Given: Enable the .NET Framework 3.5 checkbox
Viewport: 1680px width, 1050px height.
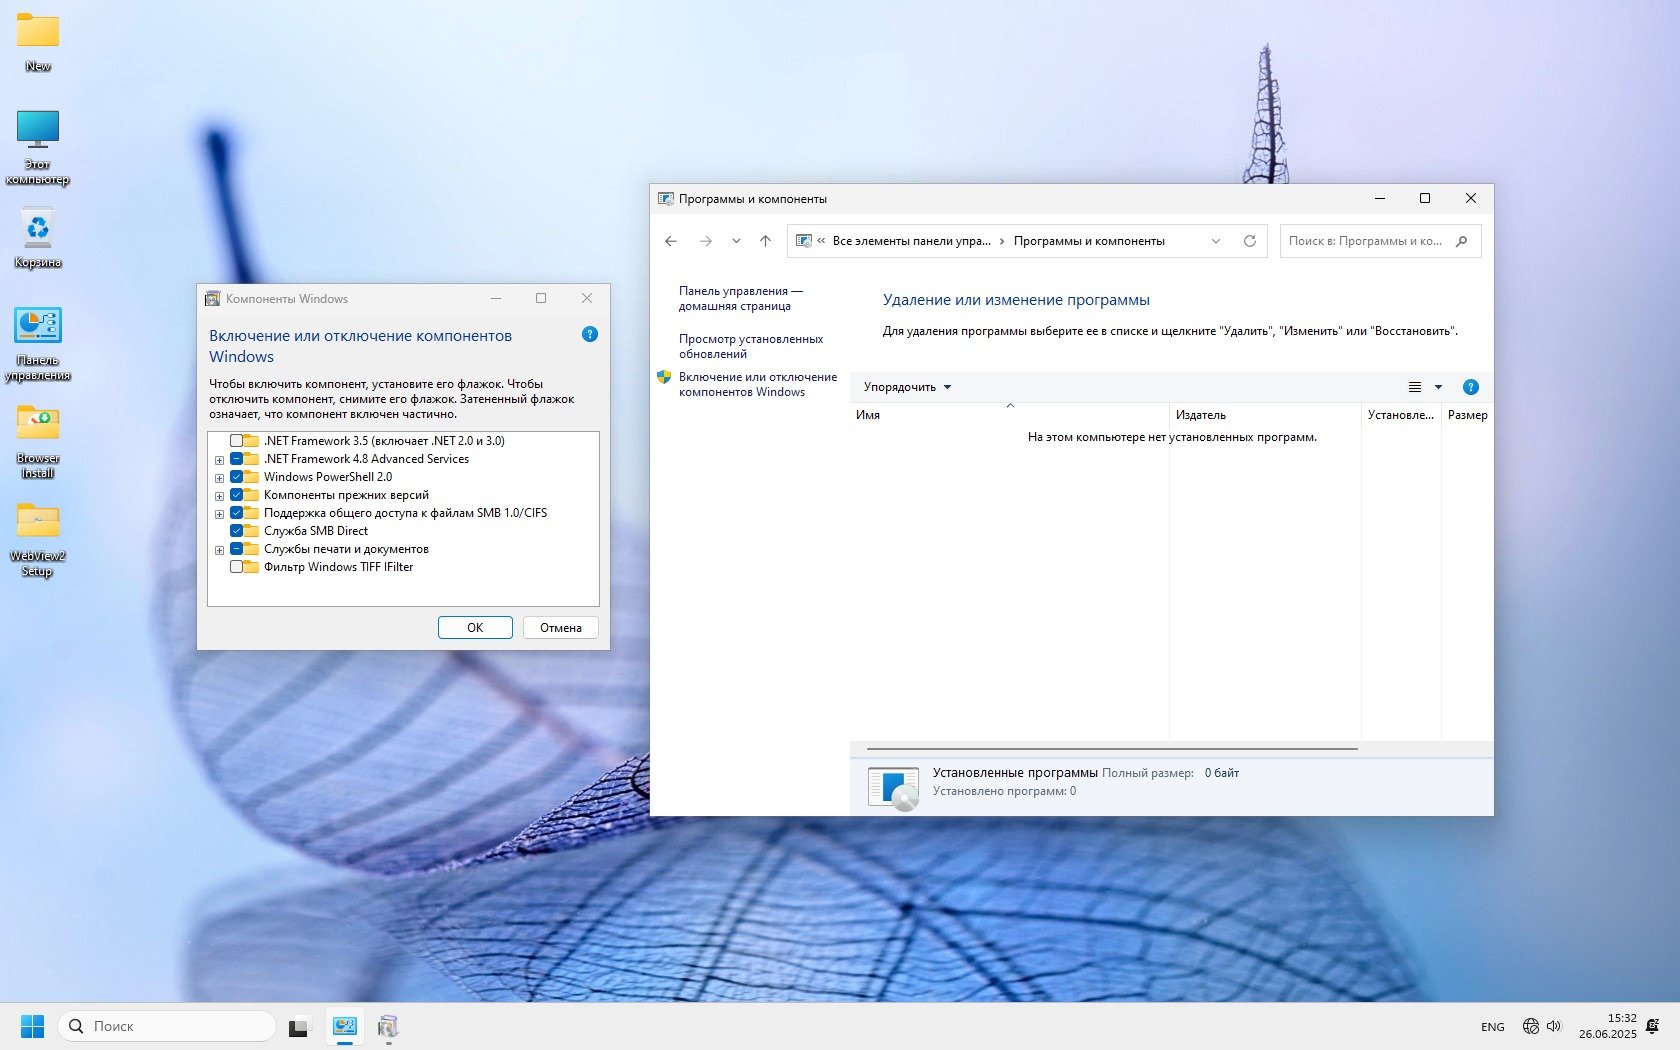Looking at the screenshot, I should [x=237, y=441].
